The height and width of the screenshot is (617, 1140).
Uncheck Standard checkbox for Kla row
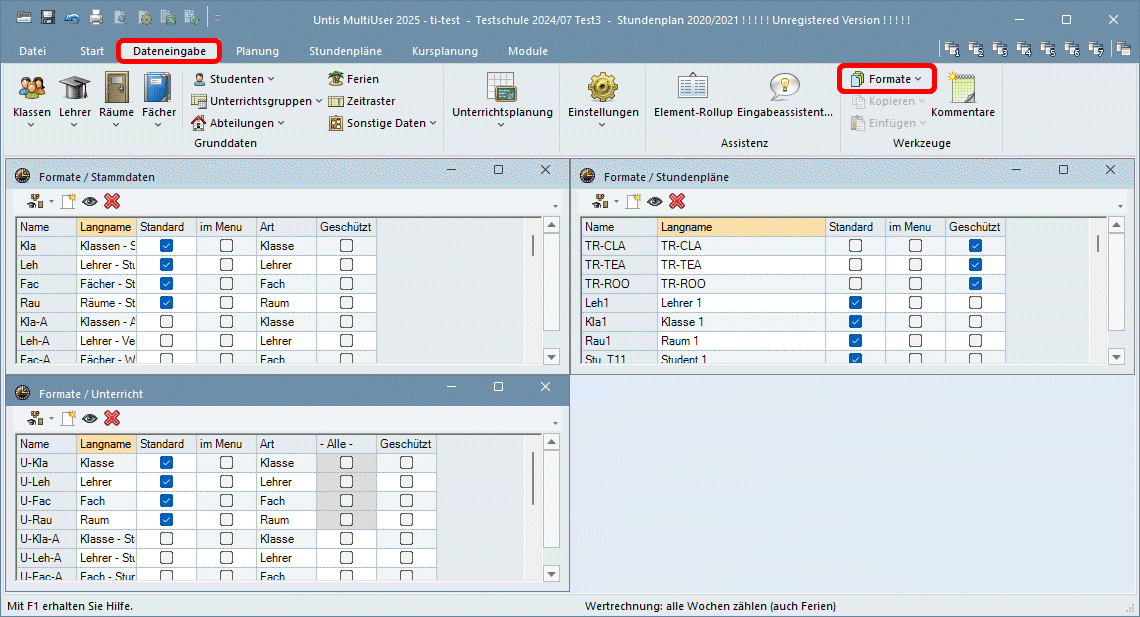coord(167,246)
